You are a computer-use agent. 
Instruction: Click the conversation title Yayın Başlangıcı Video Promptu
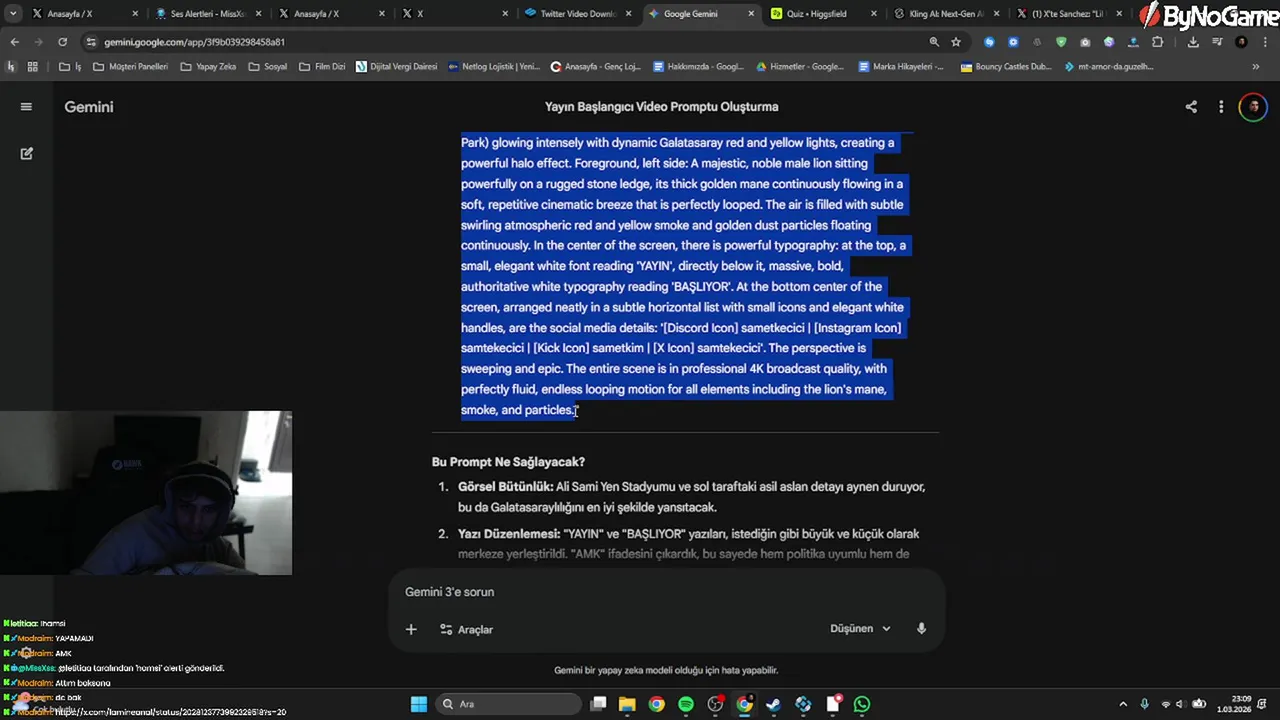(x=661, y=107)
